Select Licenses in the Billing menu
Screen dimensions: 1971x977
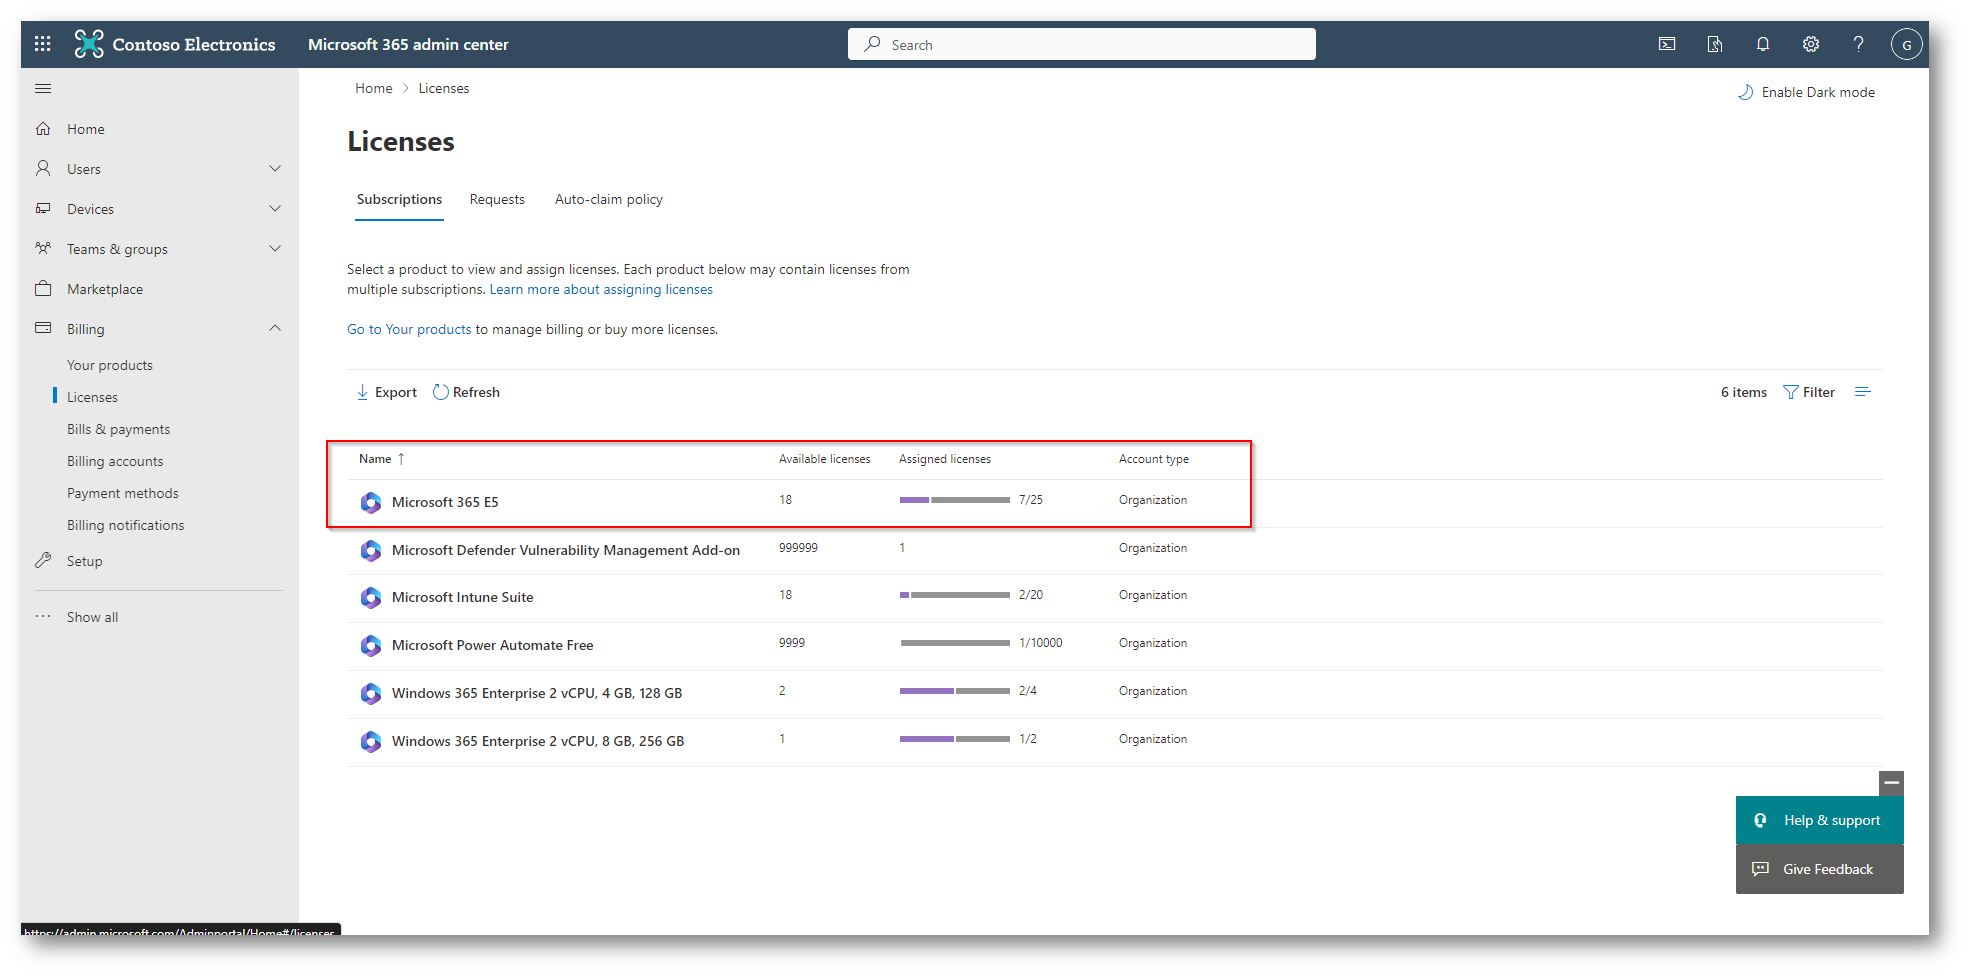pyautogui.click(x=92, y=397)
